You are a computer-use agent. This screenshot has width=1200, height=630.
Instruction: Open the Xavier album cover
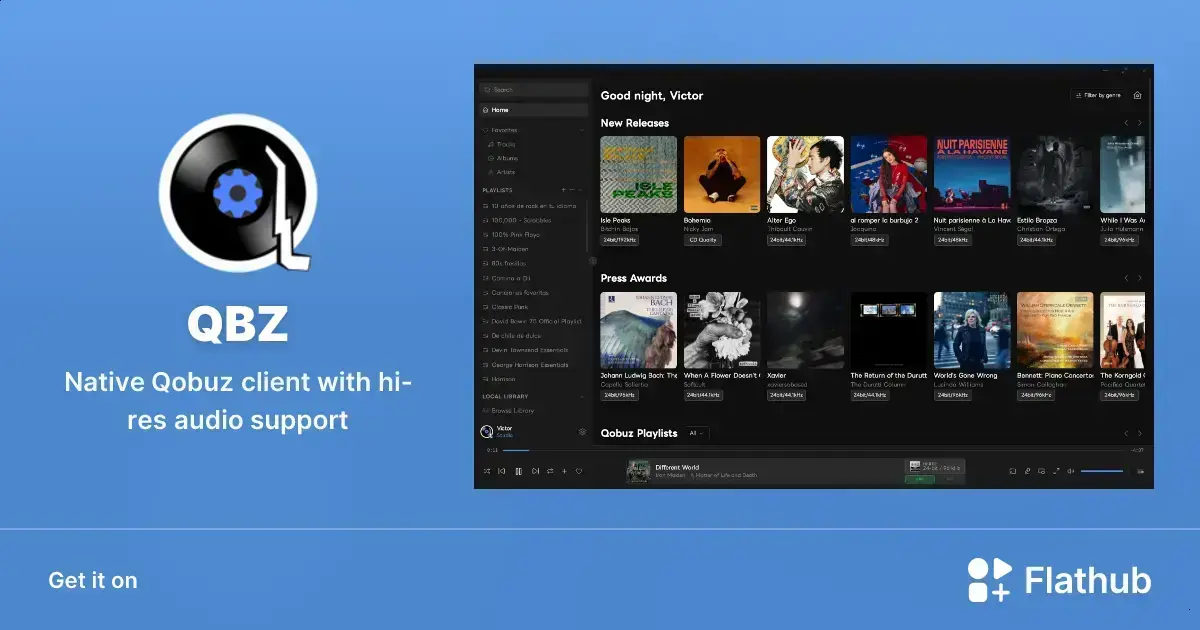pos(805,330)
